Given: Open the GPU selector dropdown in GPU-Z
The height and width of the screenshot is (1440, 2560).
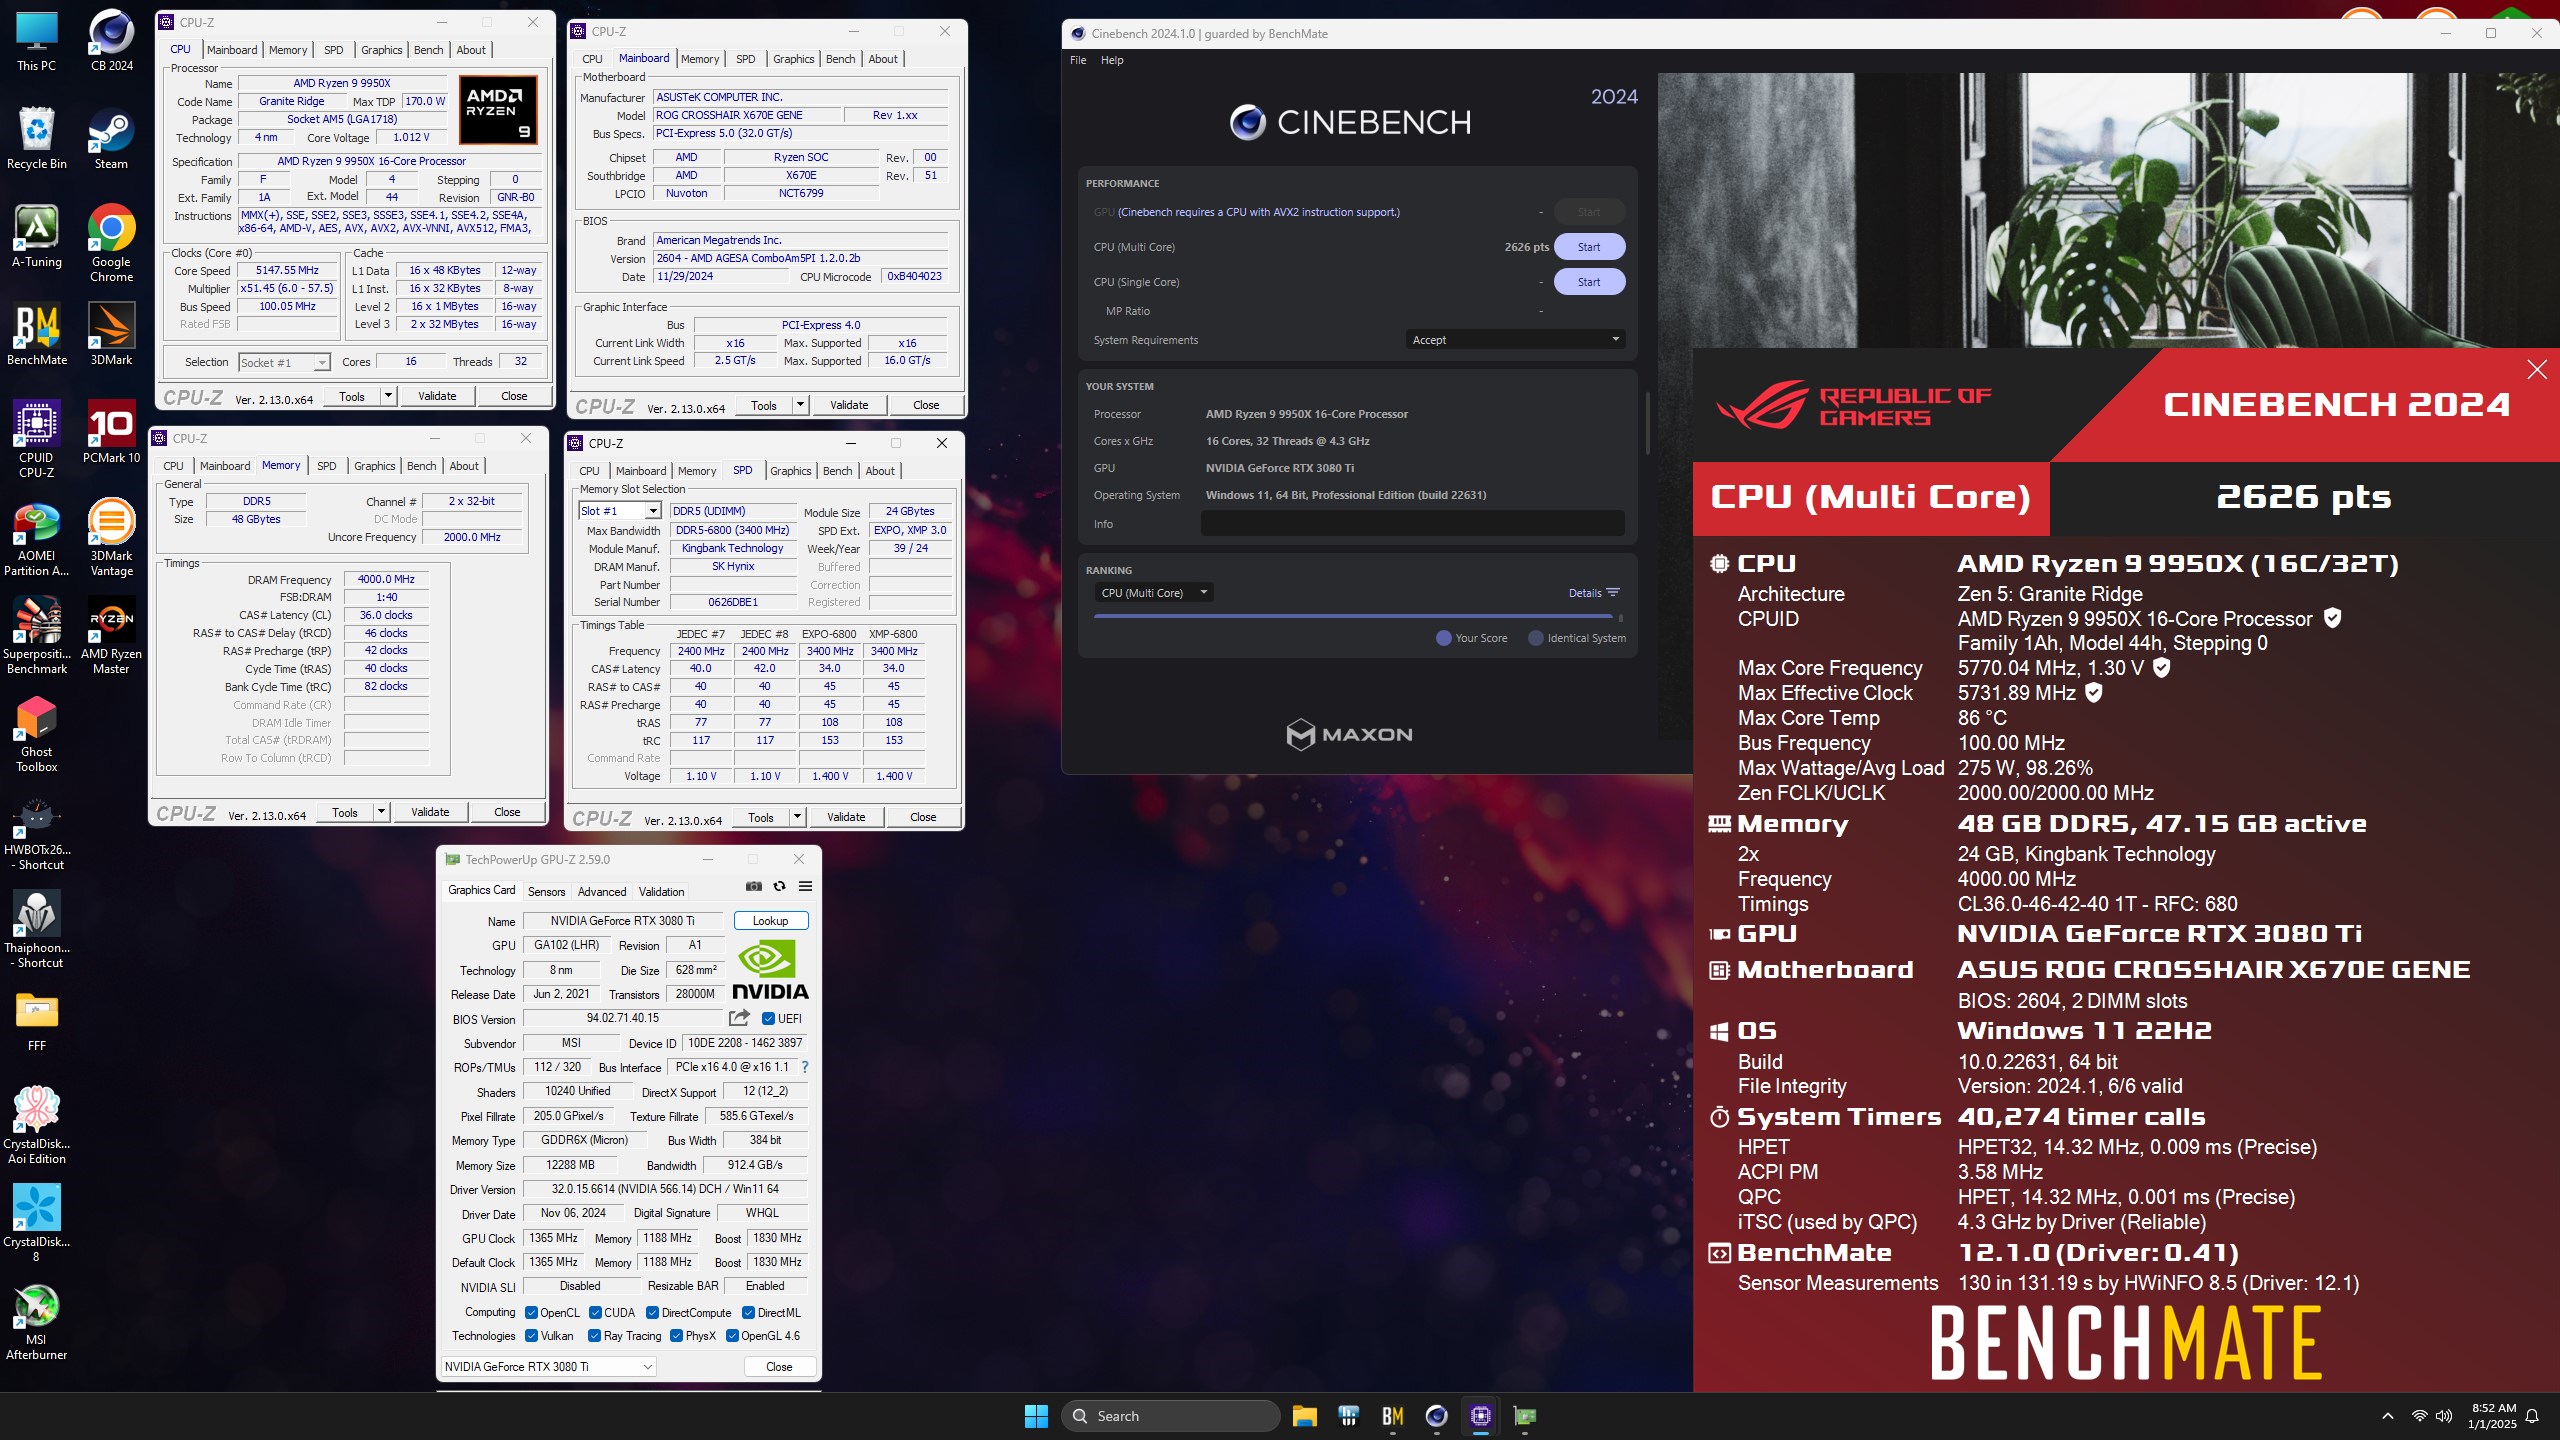Looking at the screenshot, I should click(549, 1367).
